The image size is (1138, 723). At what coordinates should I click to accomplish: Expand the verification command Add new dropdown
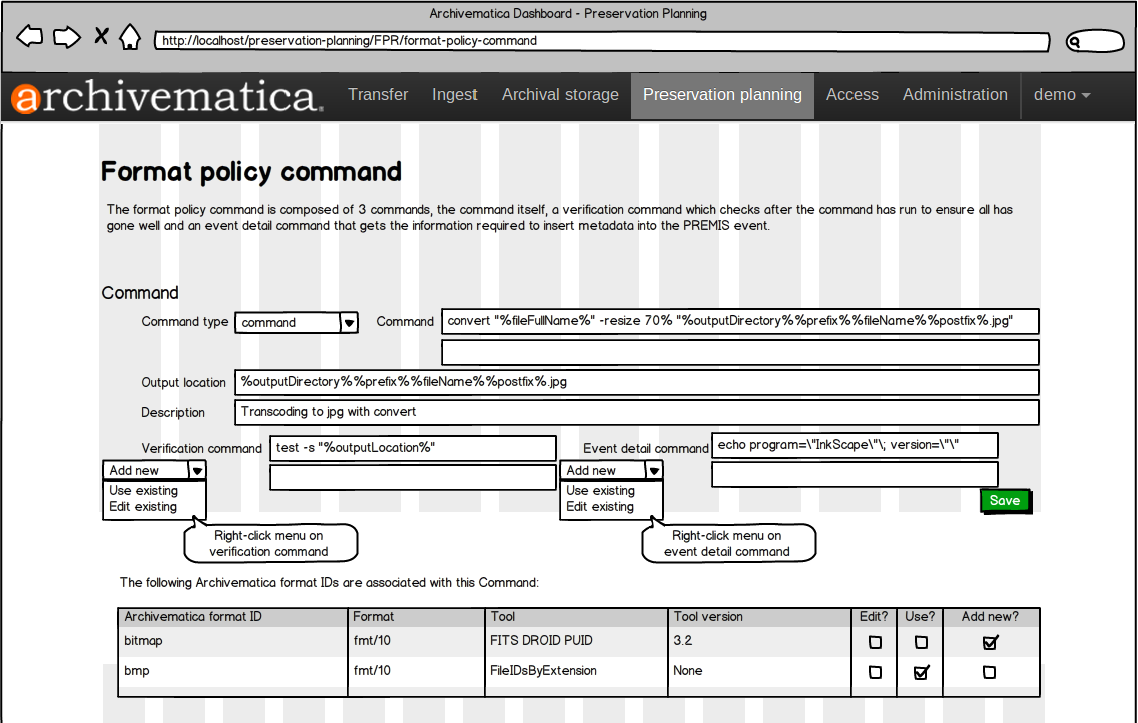197,470
